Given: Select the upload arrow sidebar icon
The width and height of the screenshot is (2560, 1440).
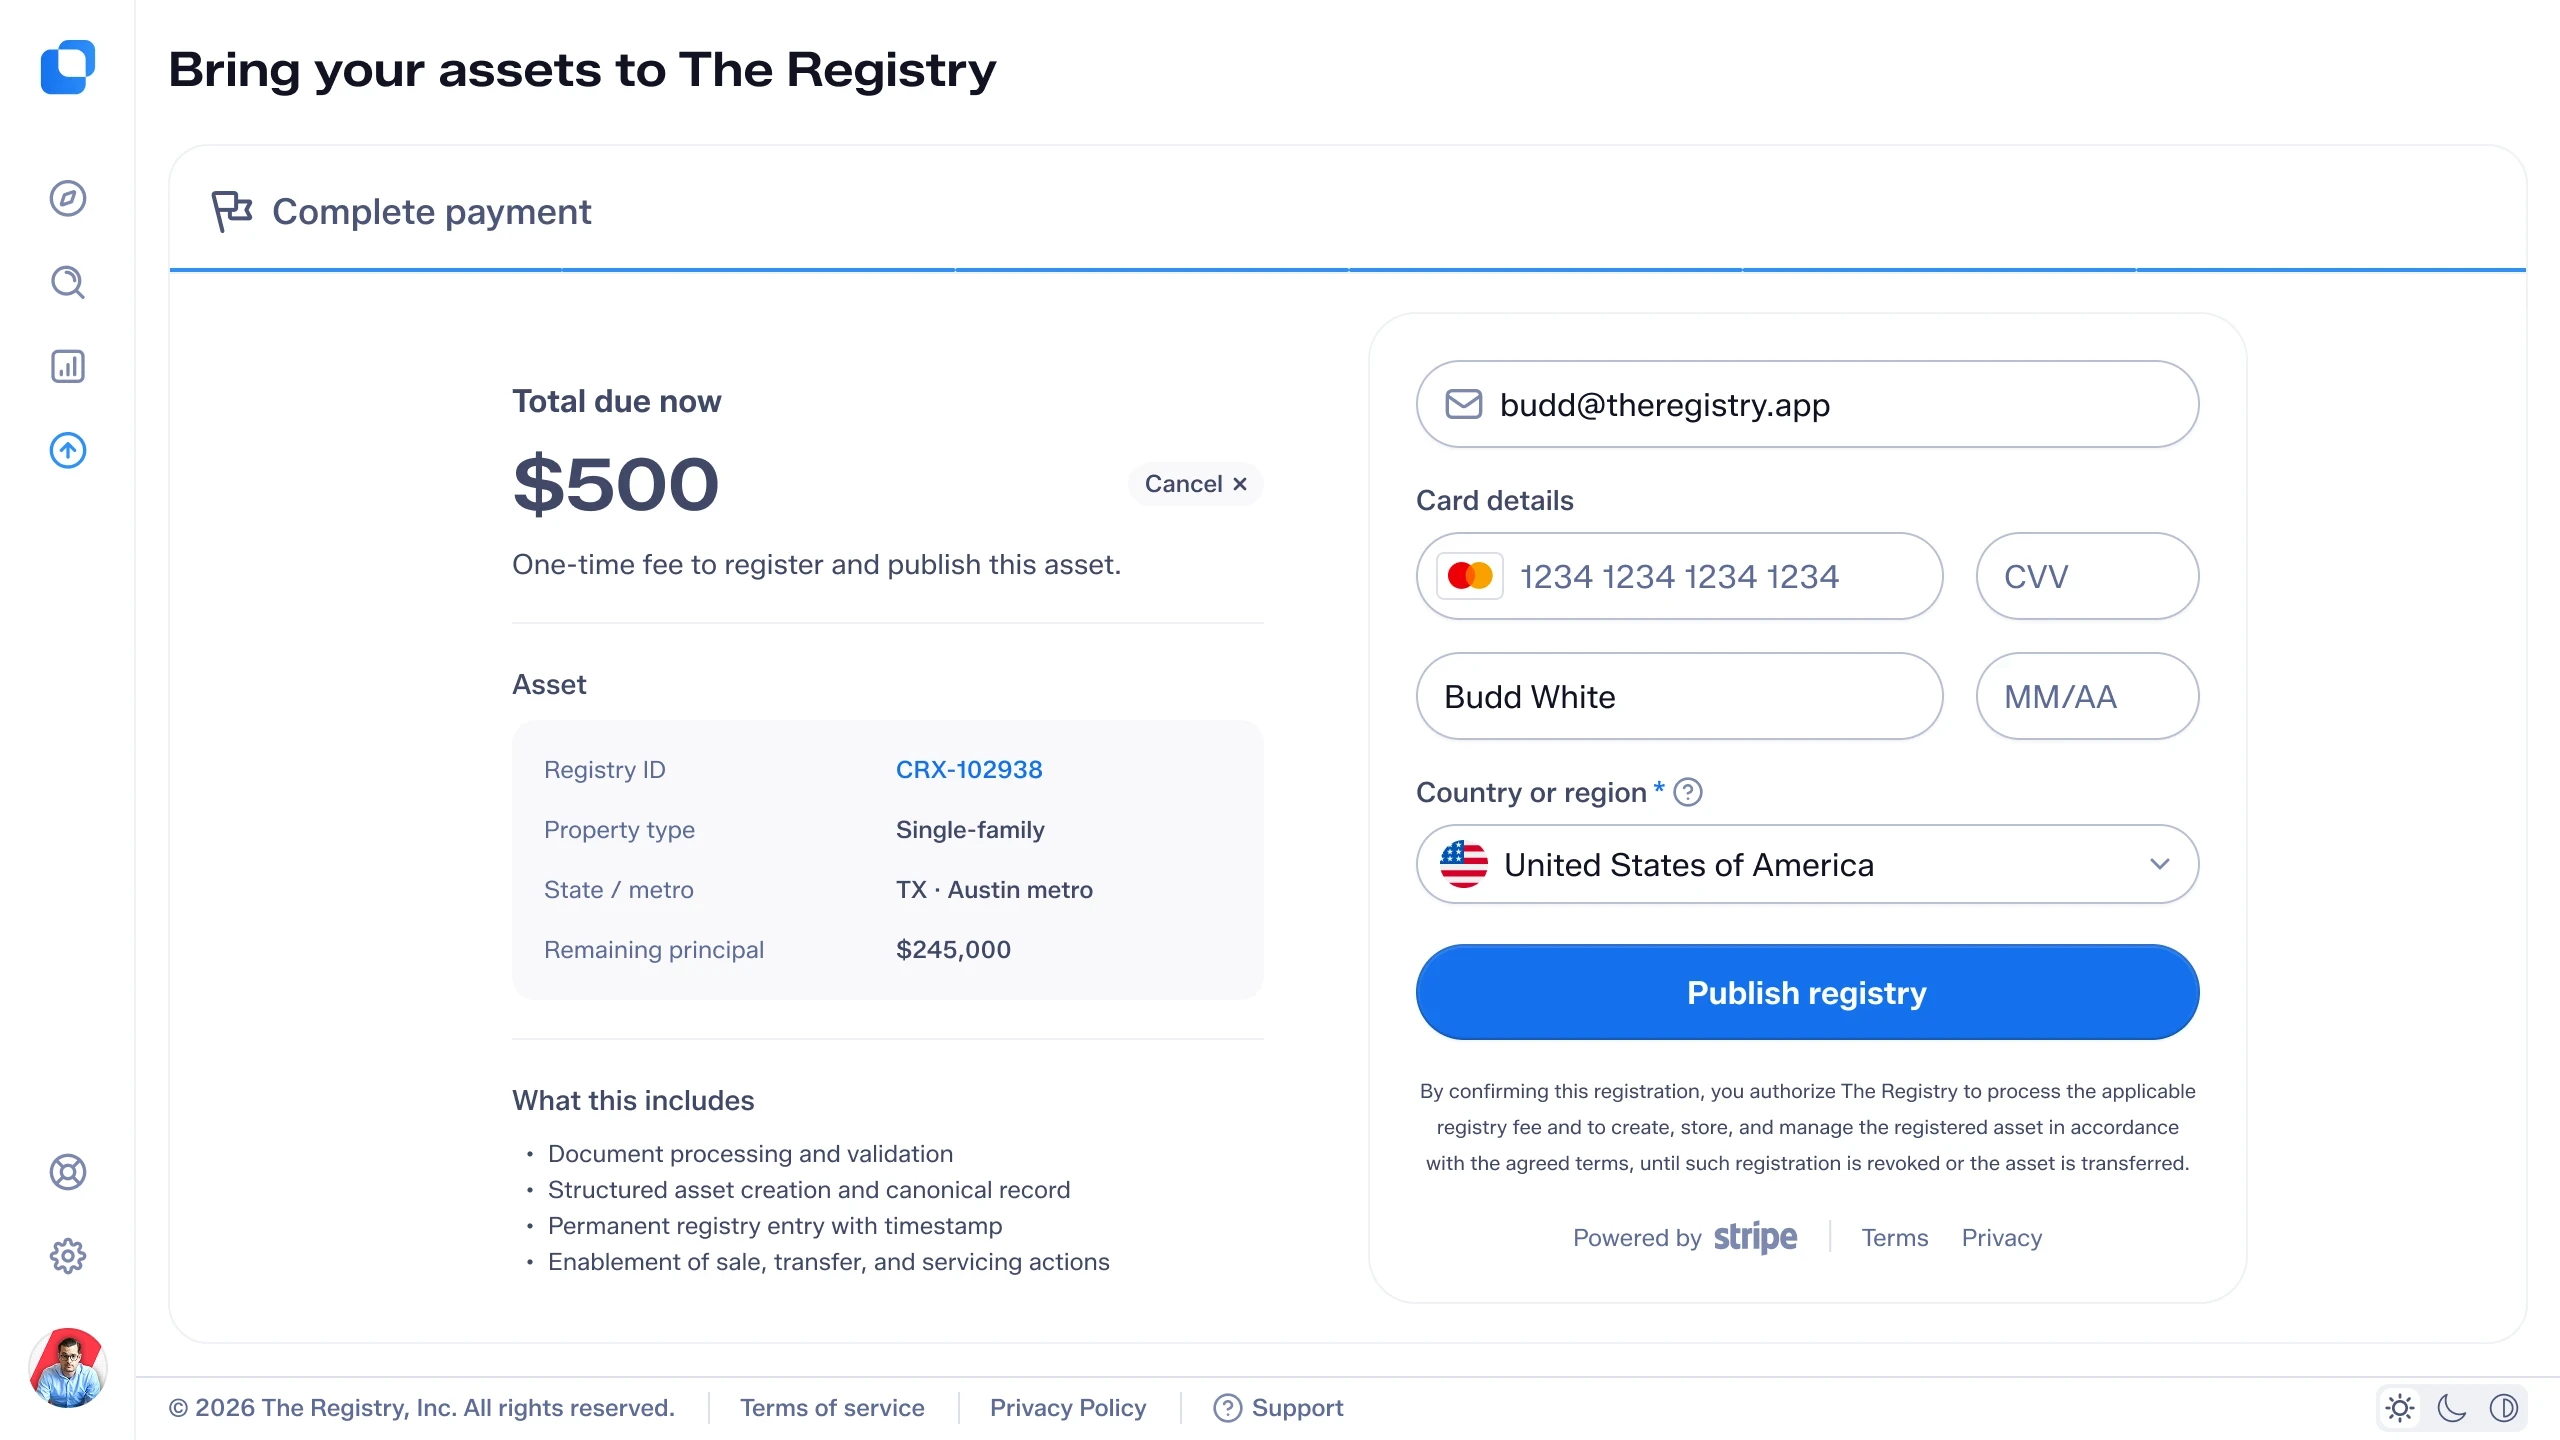Looking at the screenshot, I should pyautogui.click(x=68, y=450).
